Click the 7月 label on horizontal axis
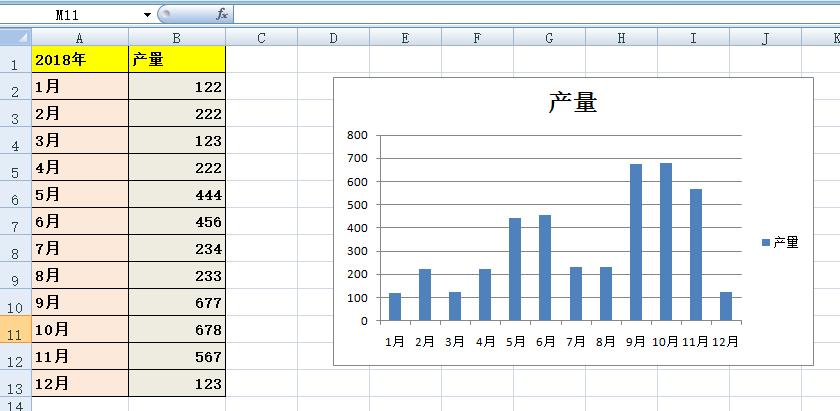This screenshot has width=840, height=411. [575, 341]
